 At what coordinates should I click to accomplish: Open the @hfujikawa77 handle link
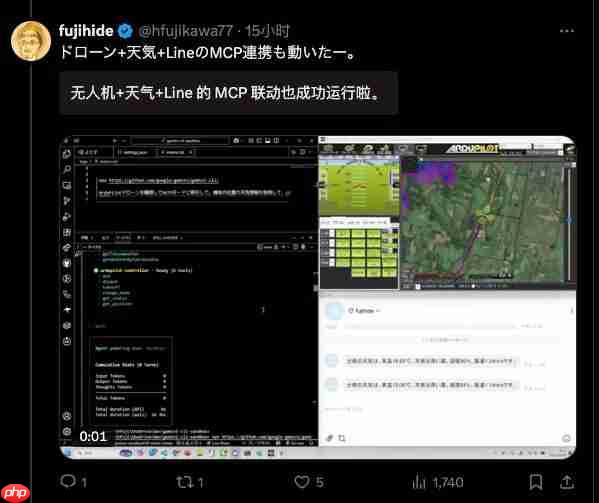(186, 31)
